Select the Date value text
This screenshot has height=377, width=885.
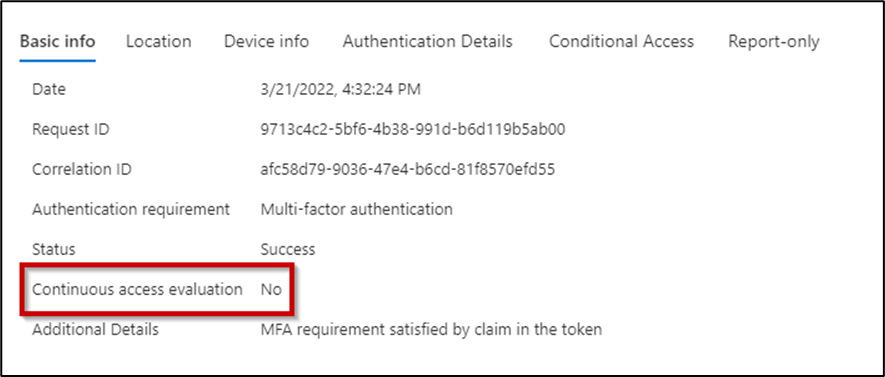[x=340, y=90]
